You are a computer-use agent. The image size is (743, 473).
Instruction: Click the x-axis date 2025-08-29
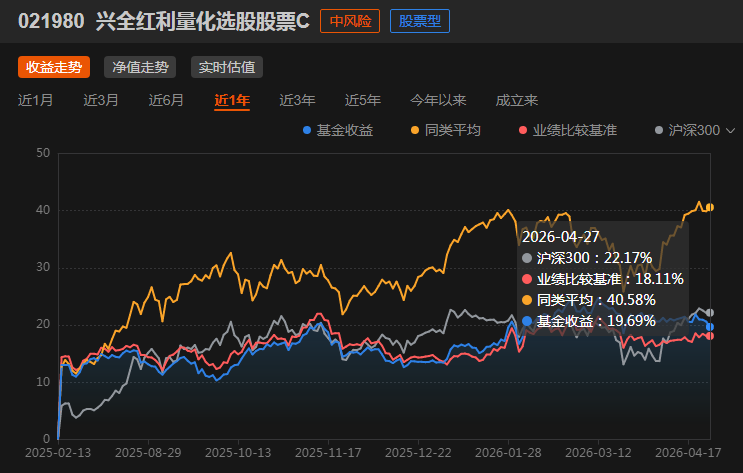tap(148, 453)
